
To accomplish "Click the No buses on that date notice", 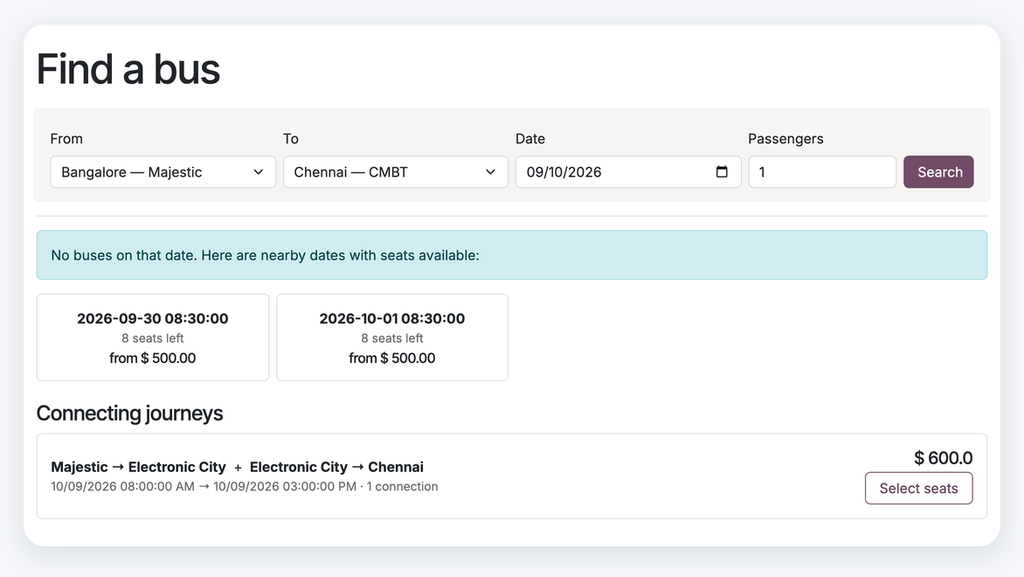I will click(512, 255).
